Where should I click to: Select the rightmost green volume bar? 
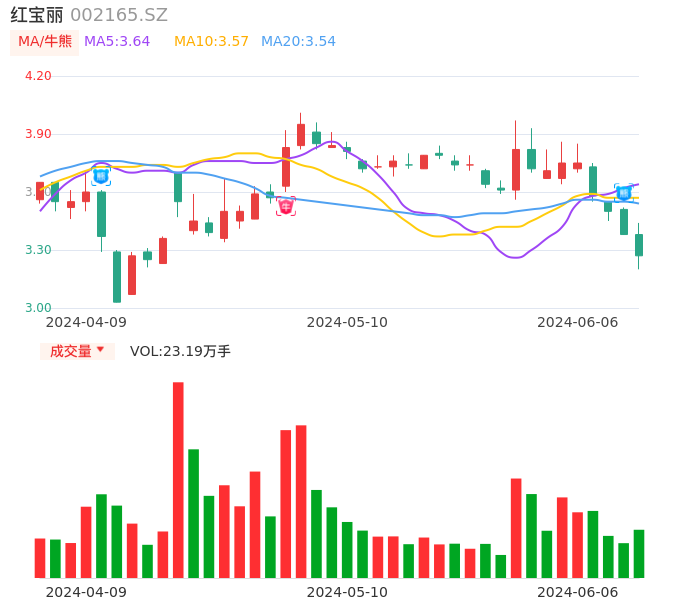[638, 553]
